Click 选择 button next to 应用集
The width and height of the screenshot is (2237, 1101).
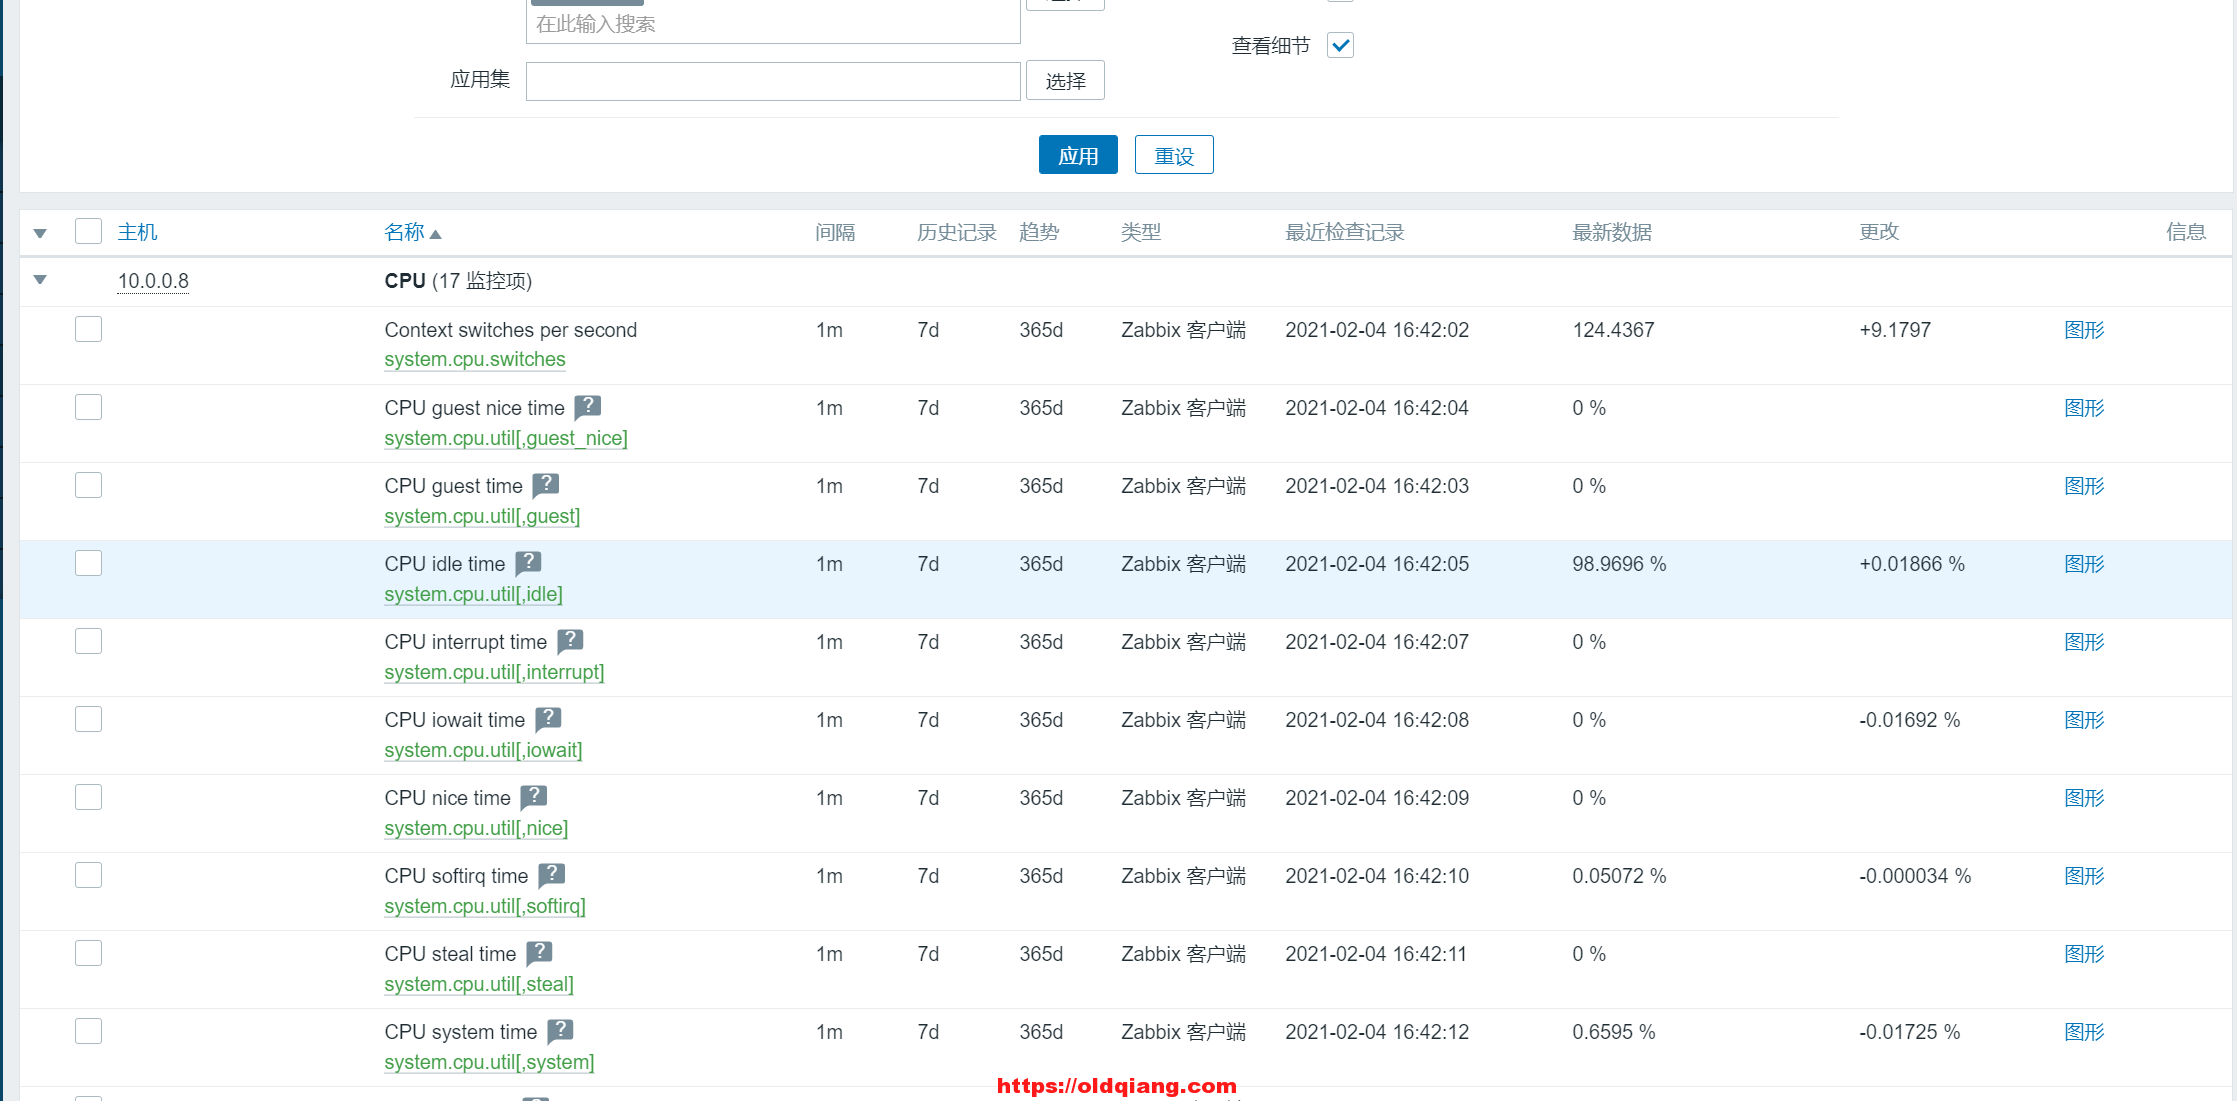(1065, 81)
